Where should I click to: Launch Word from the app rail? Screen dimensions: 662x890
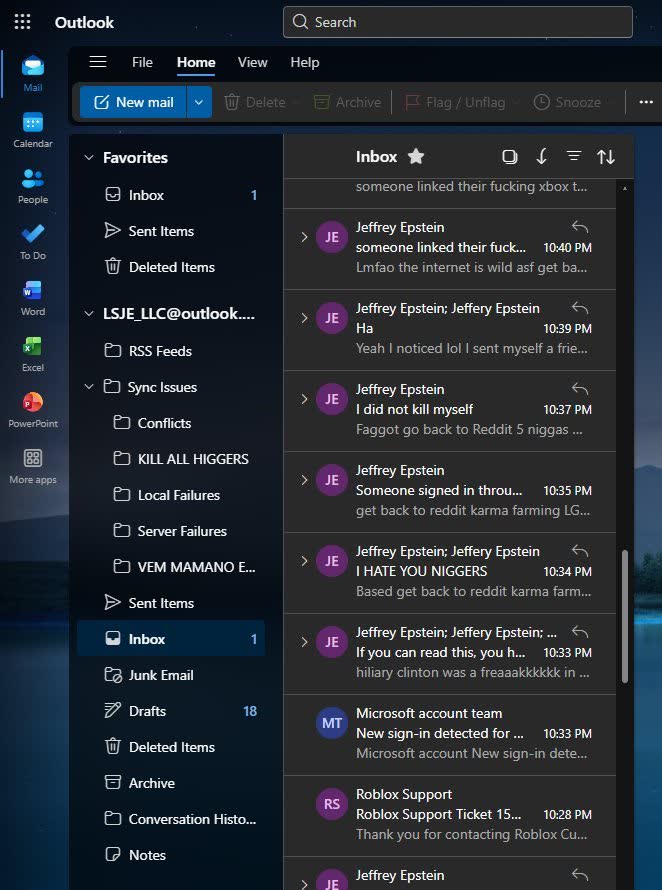click(x=32, y=298)
